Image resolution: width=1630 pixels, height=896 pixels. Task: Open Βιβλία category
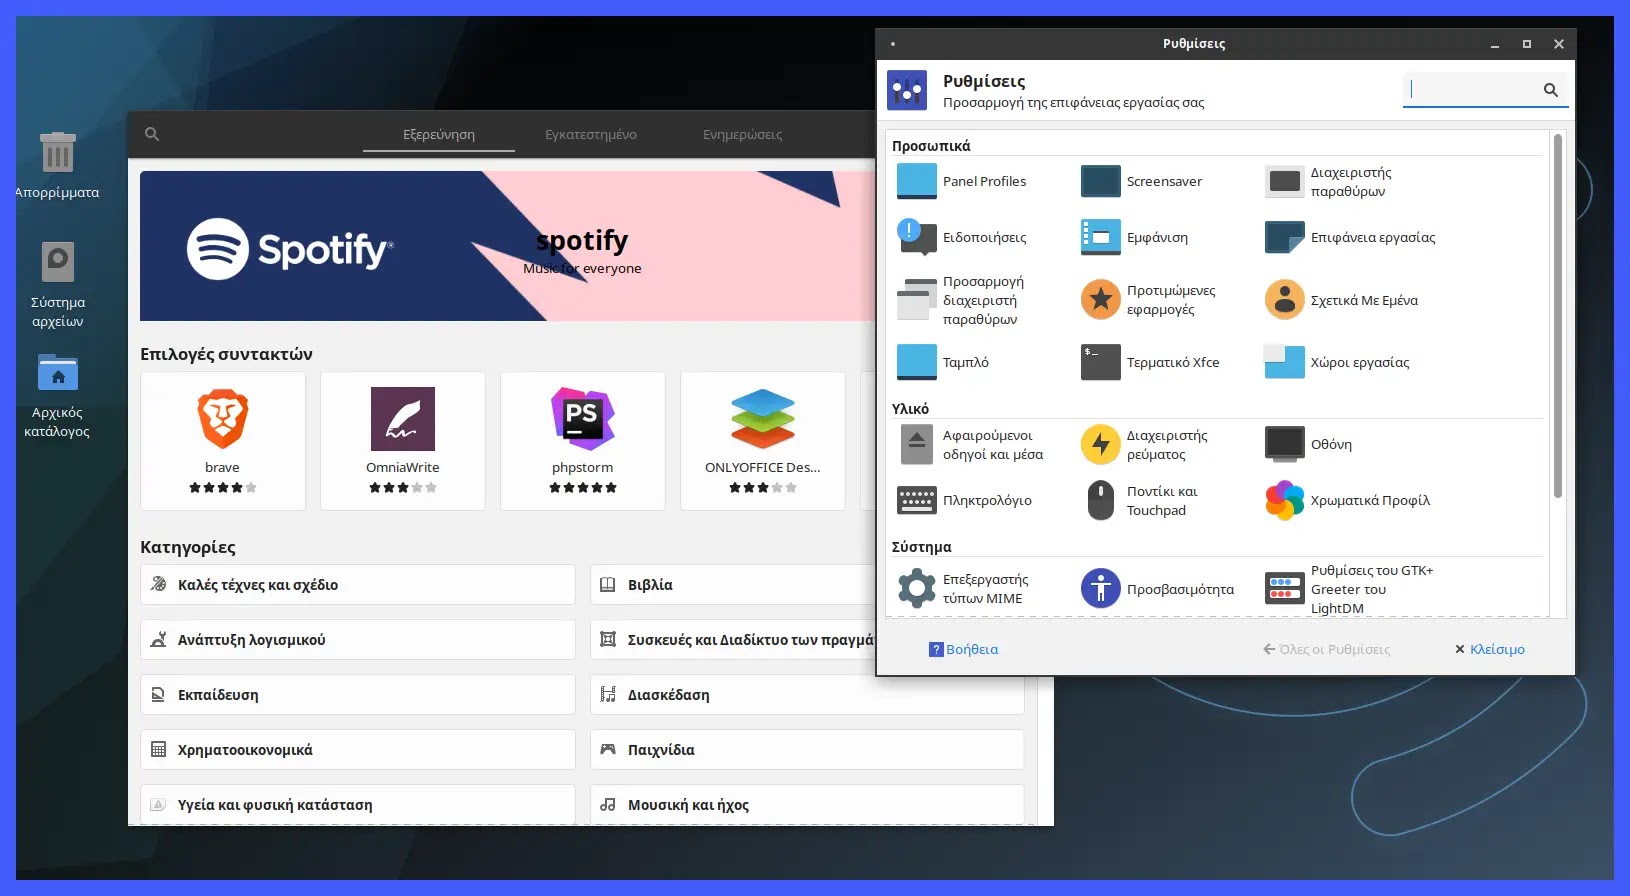(x=733, y=585)
